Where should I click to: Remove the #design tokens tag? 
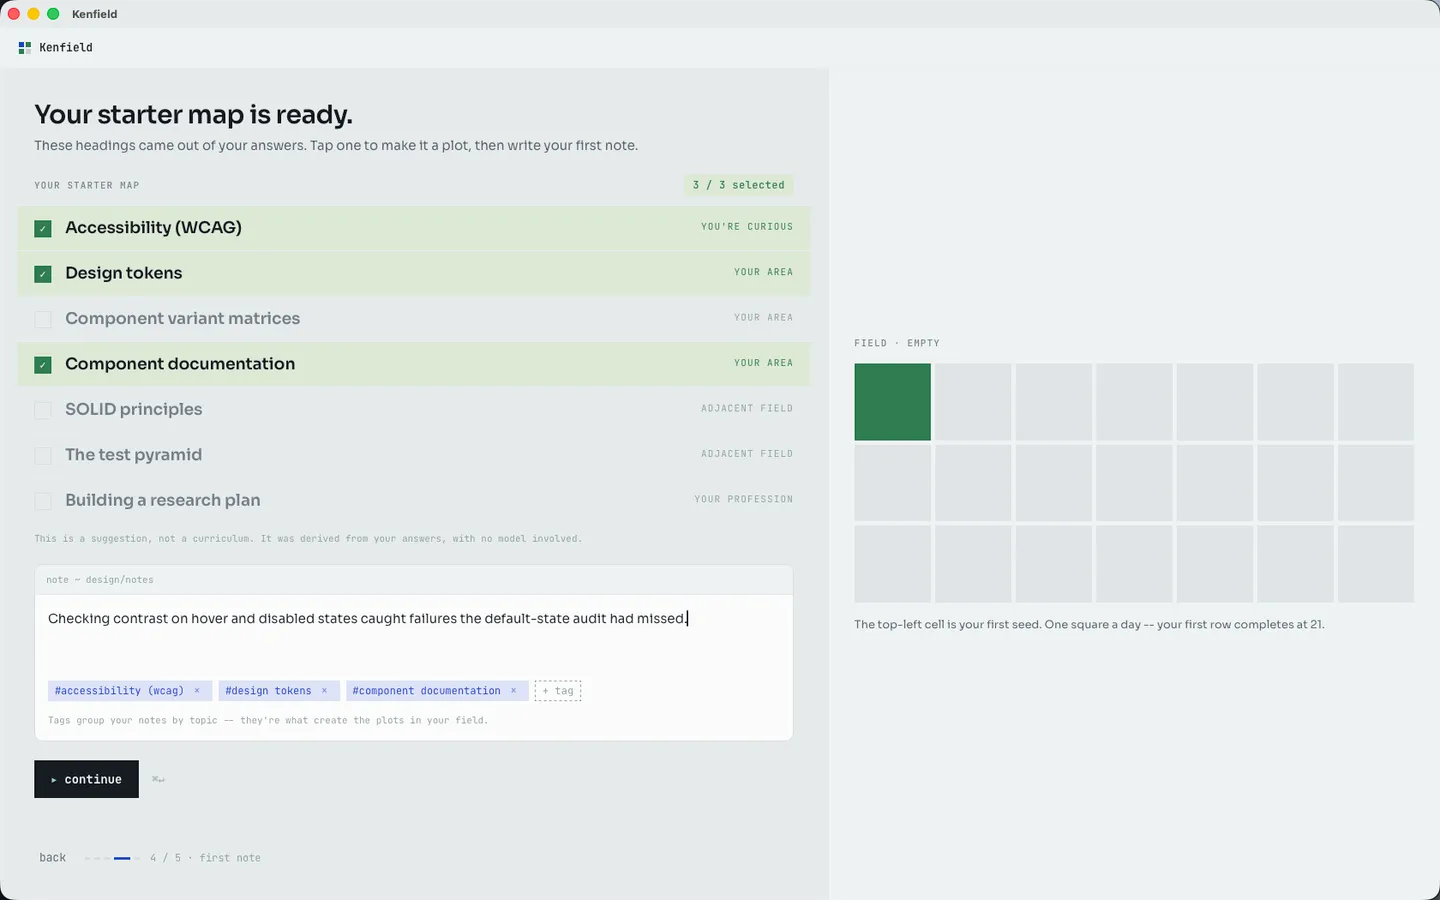pos(324,691)
